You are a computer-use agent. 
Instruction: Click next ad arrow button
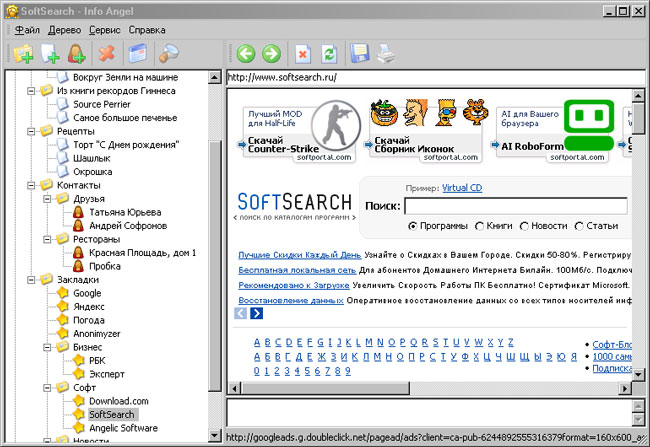(257, 313)
